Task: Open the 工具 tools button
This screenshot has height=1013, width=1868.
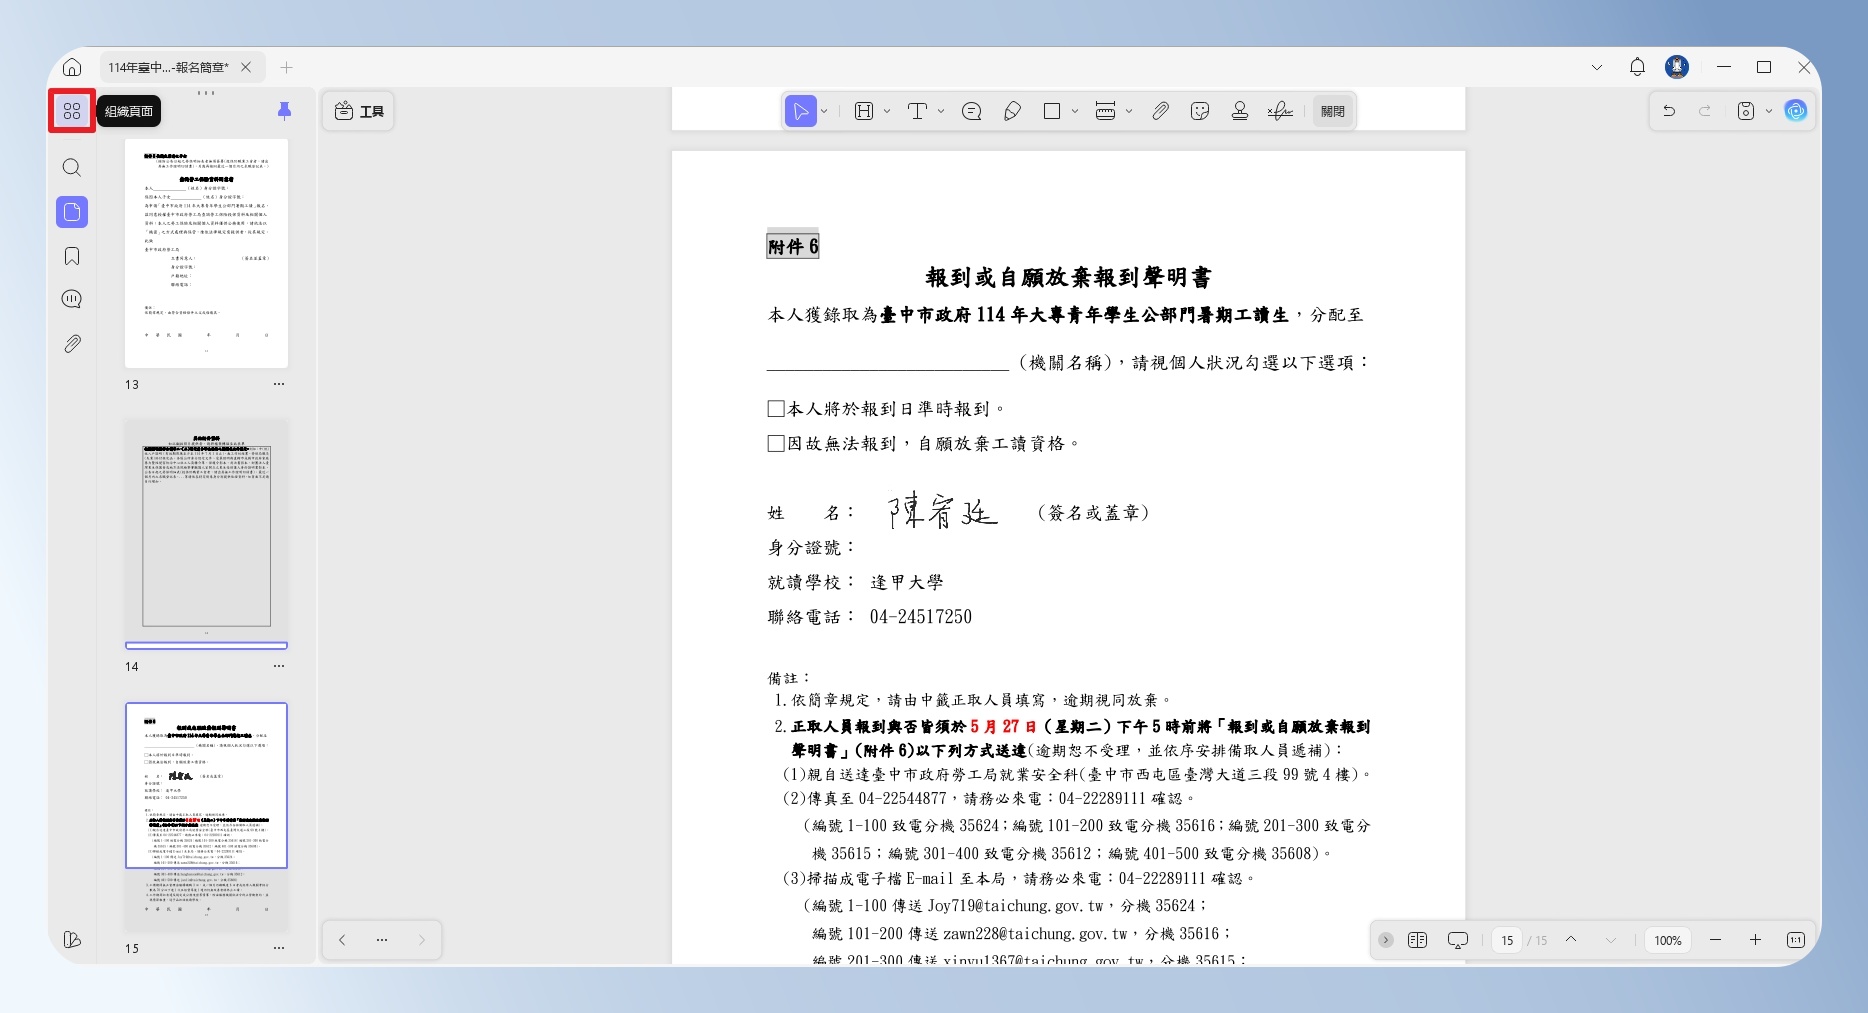Action: point(359,111)
